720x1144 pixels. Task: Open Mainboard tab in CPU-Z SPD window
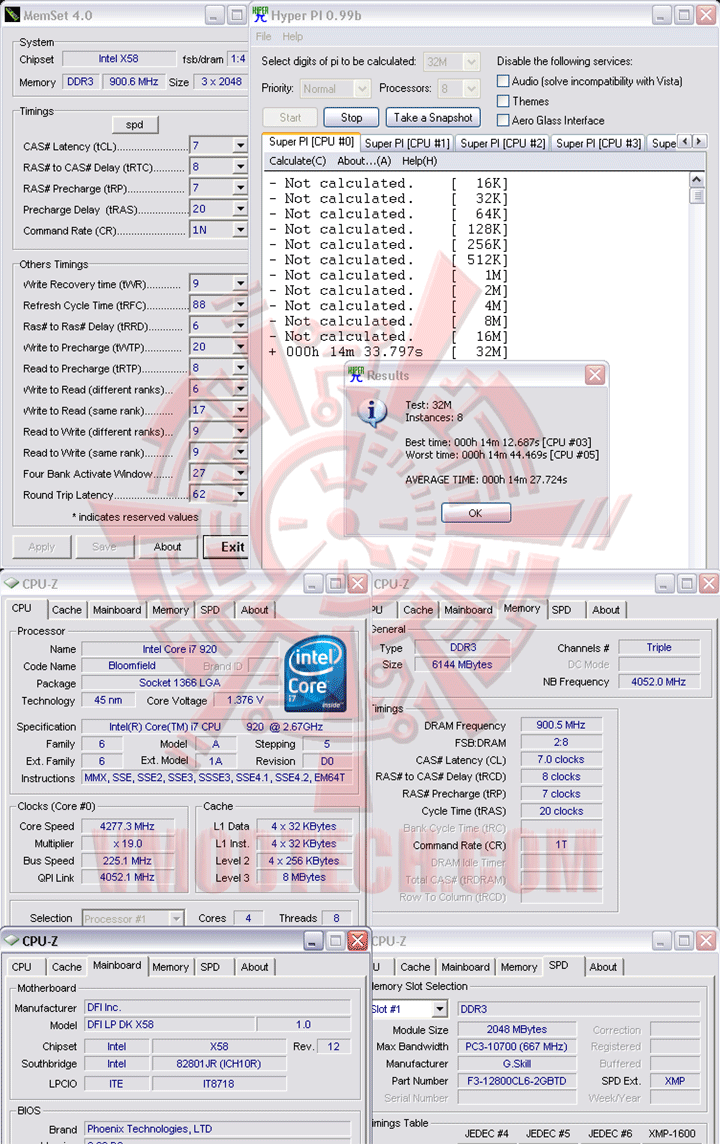[465, 967]
